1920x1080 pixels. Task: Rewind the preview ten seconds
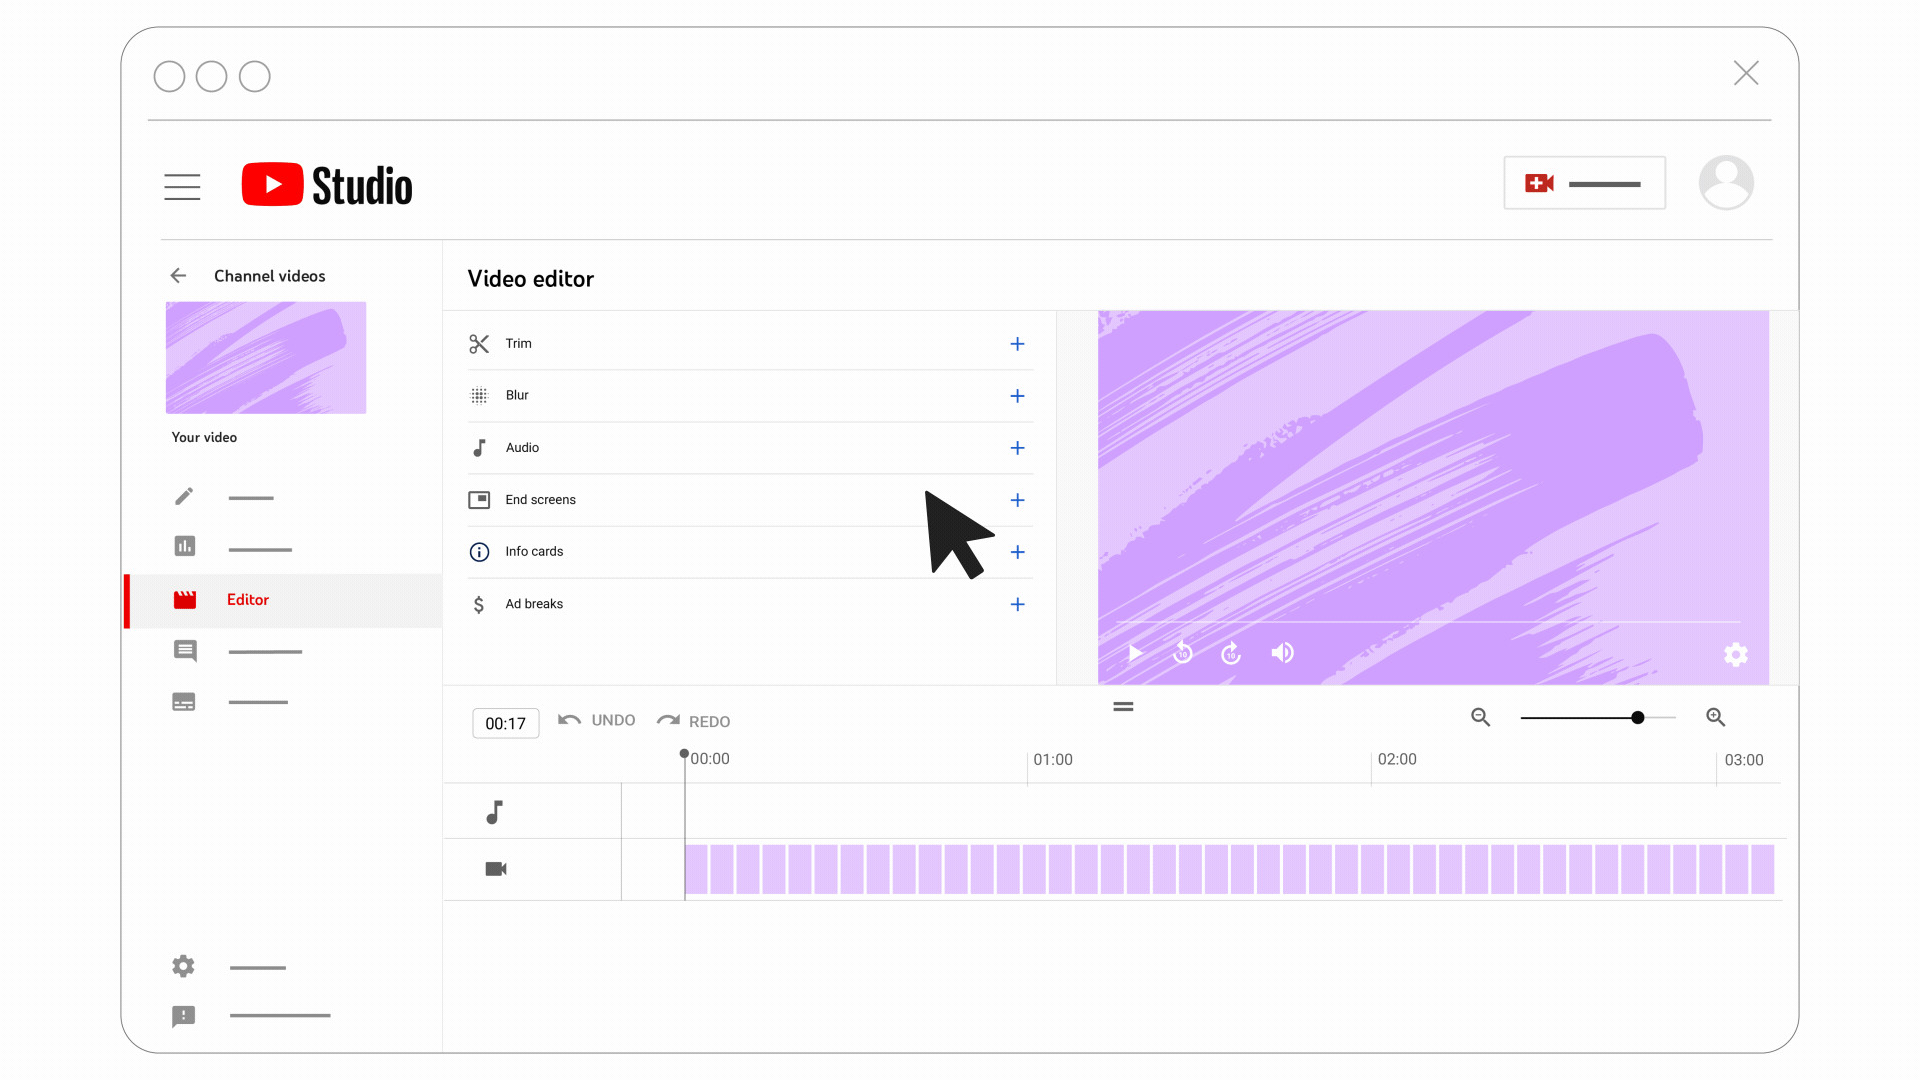(x=1183, y=653)
